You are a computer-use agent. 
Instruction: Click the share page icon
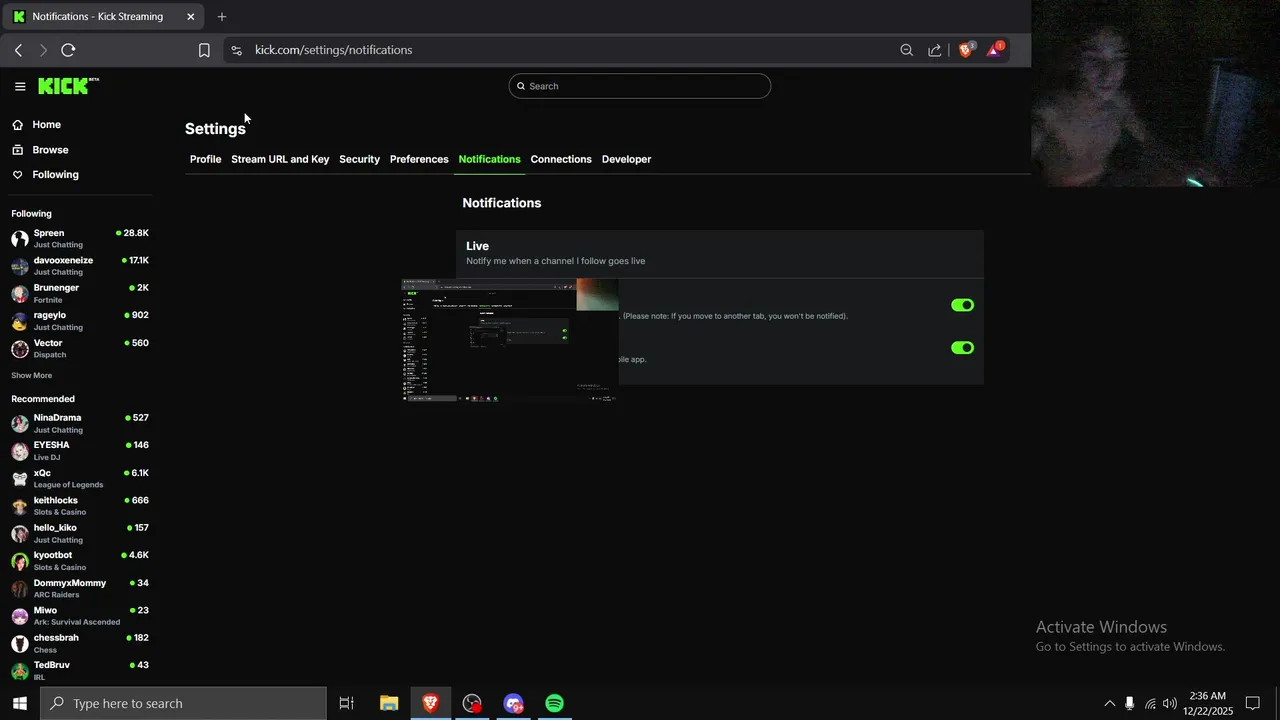pos(934,50)
